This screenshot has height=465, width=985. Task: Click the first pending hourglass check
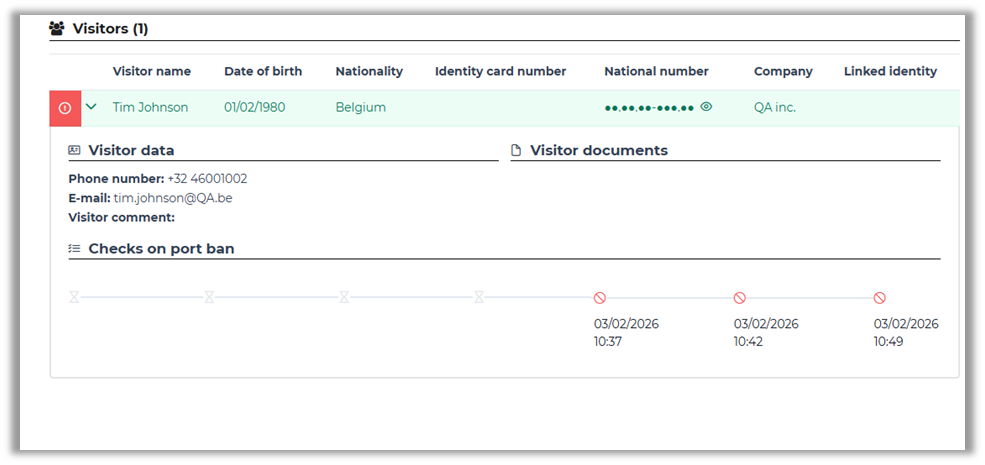click(x=74, y=297)
